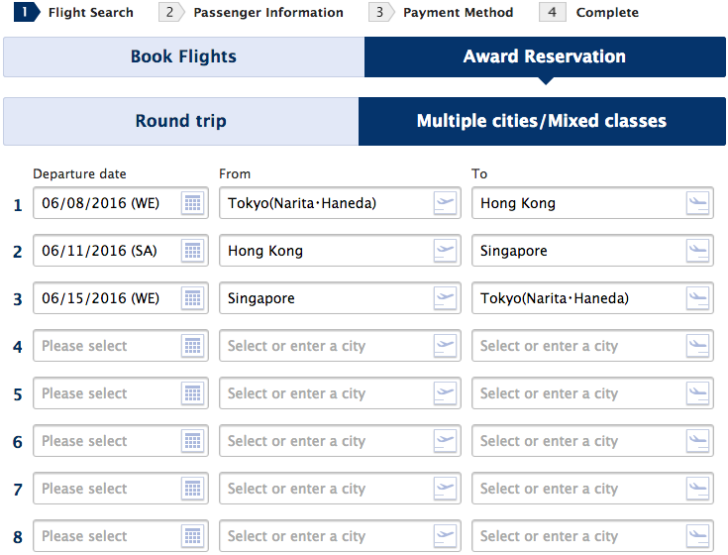
Task: Click arrival plane icon in row 5 To field
Action: (697, 393)
